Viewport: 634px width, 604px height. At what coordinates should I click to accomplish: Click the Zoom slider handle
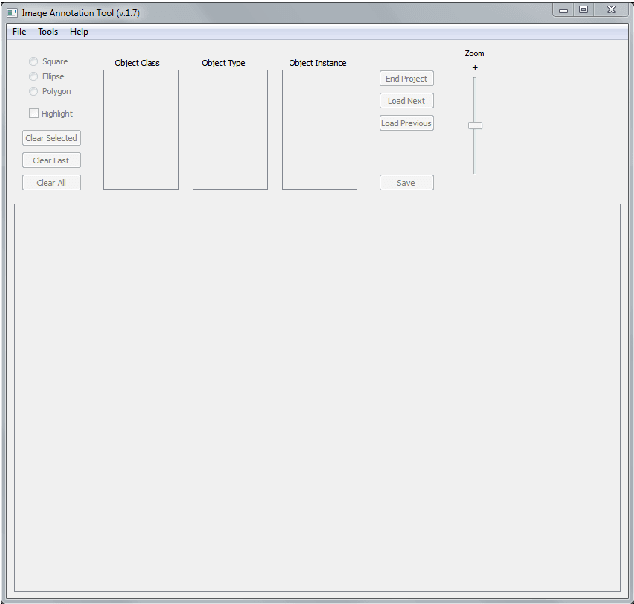475,125
